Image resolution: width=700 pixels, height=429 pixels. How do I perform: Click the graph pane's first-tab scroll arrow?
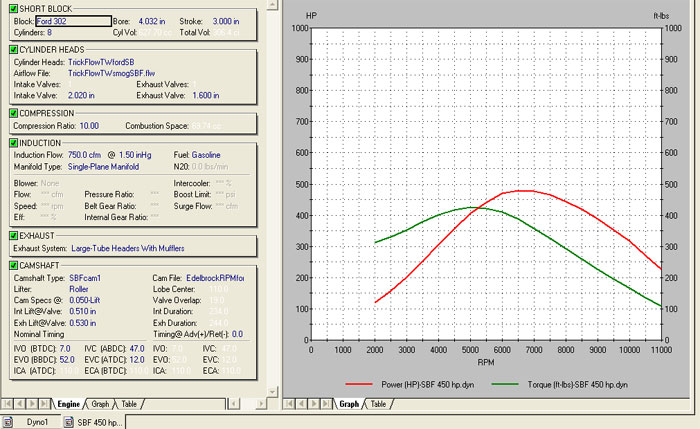point(287,404)
